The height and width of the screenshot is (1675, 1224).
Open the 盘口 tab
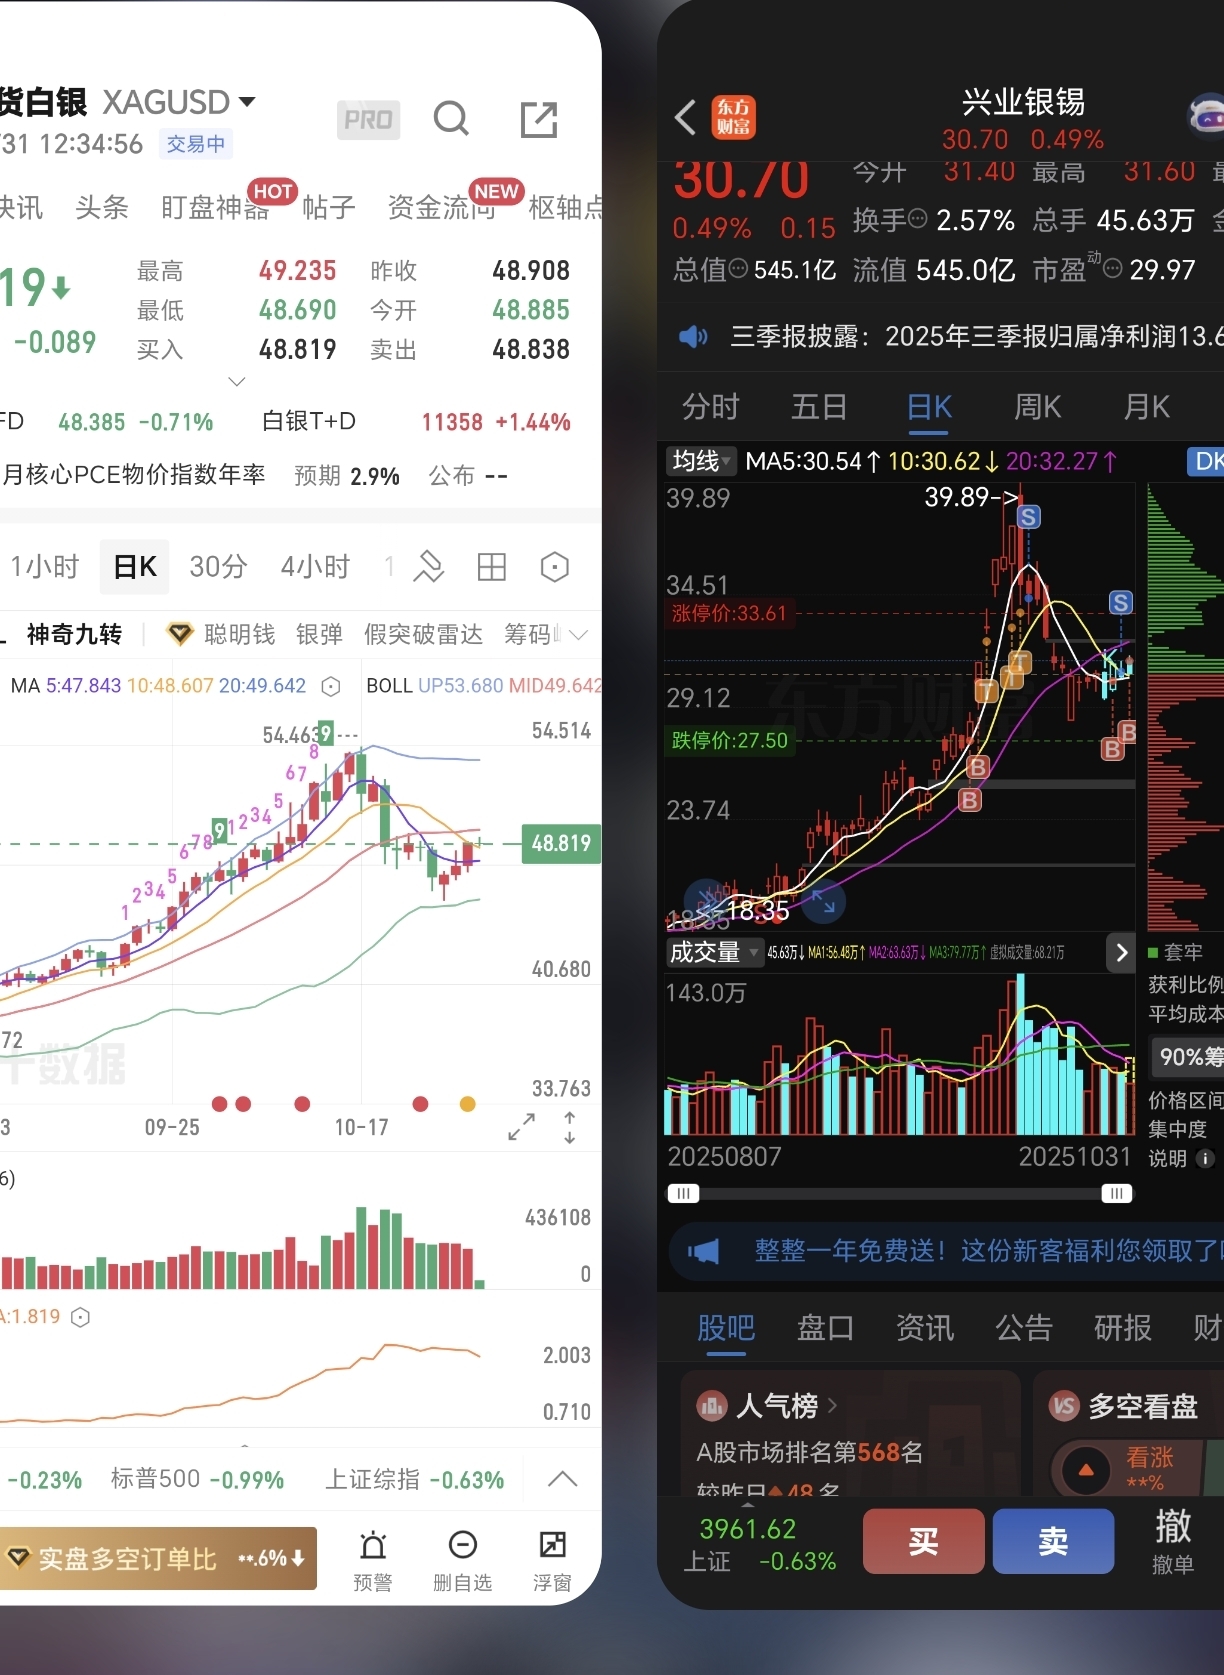825,1327
